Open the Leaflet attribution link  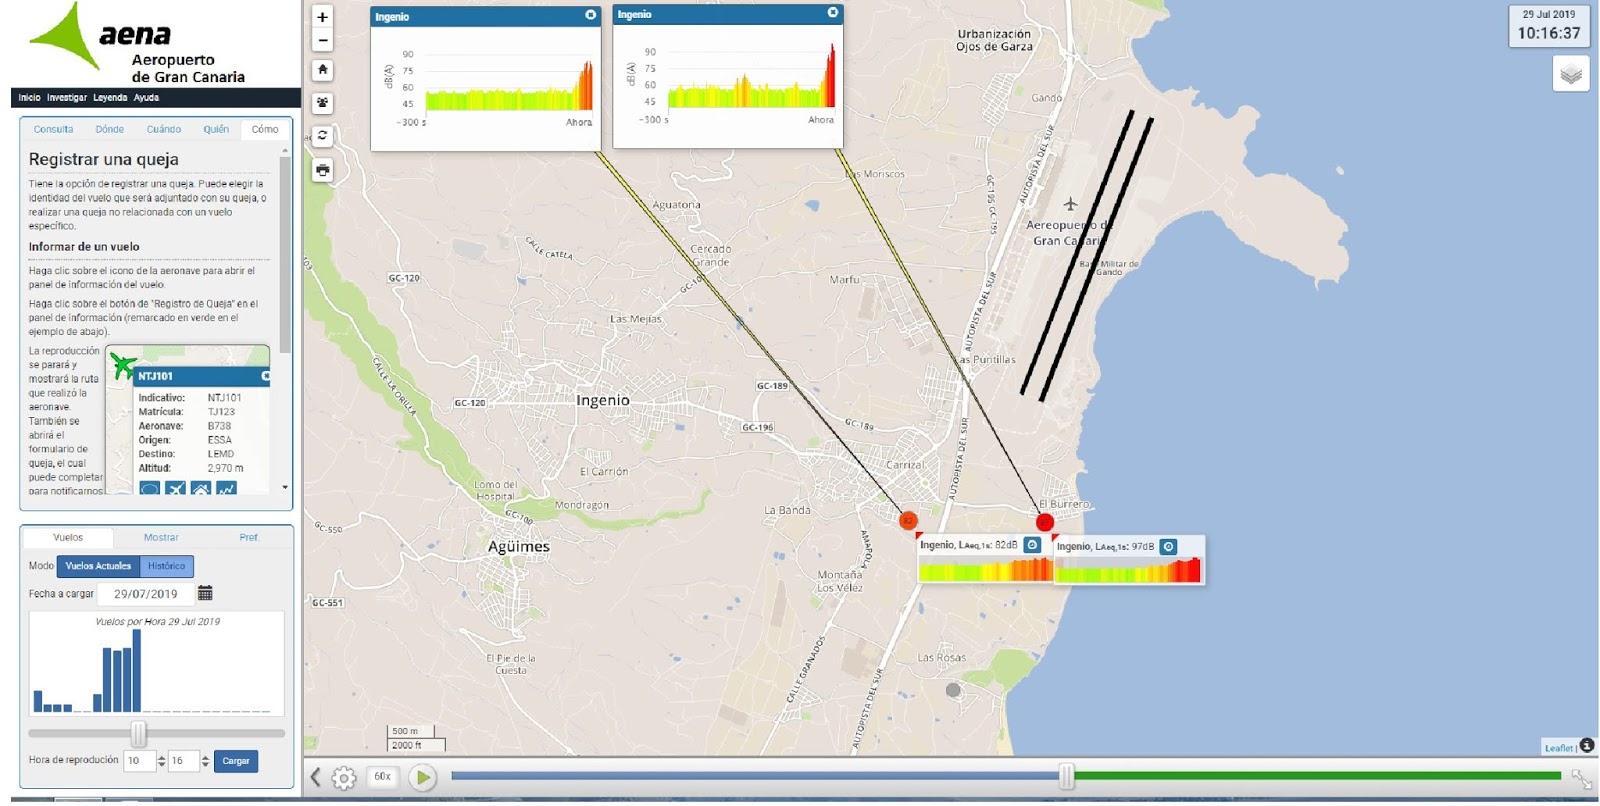coord(1558,748)
